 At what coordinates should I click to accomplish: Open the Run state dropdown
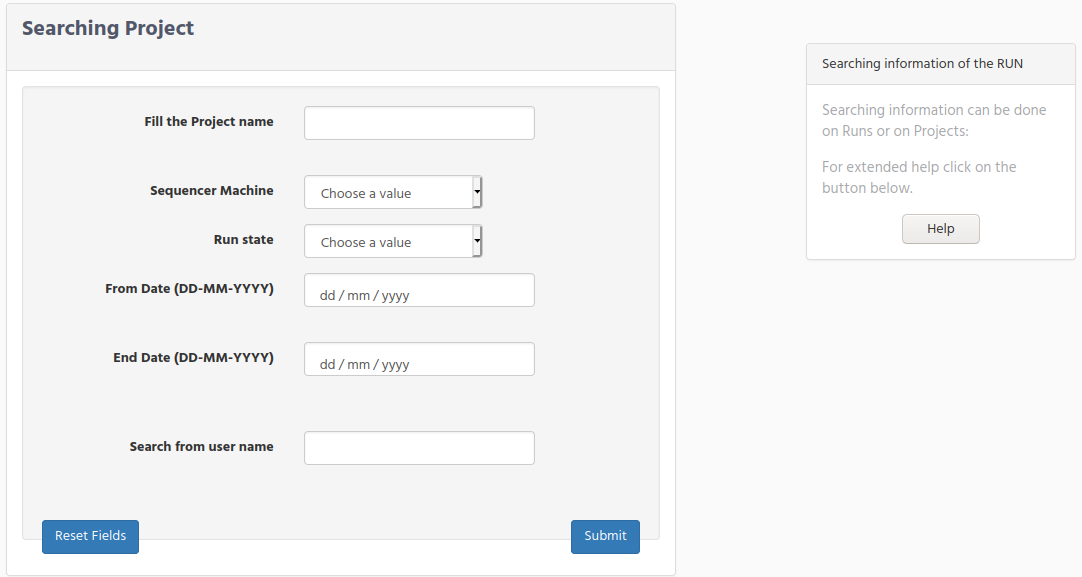pos(393,241)
